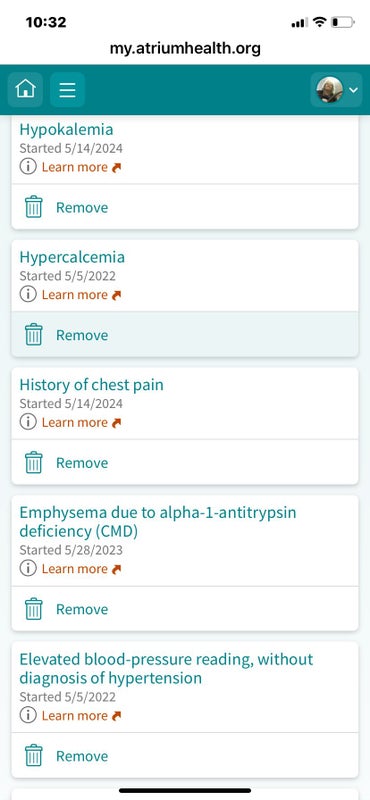Click info icon beside Hypokalemia Learn more

28,167
